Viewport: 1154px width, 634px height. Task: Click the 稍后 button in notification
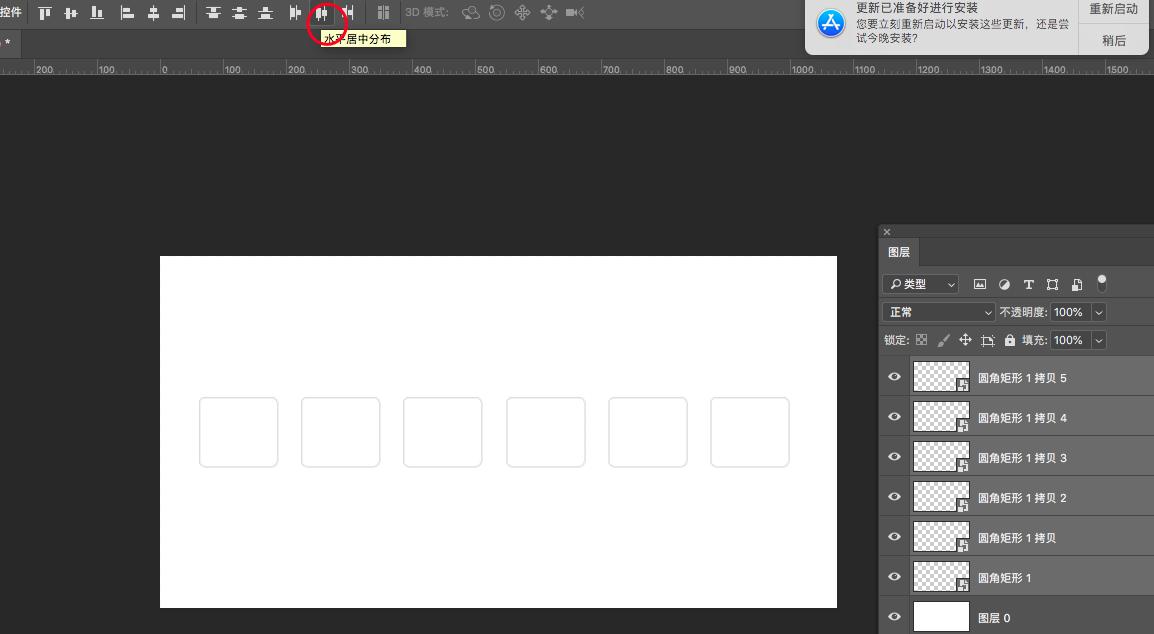point(1113,41)
